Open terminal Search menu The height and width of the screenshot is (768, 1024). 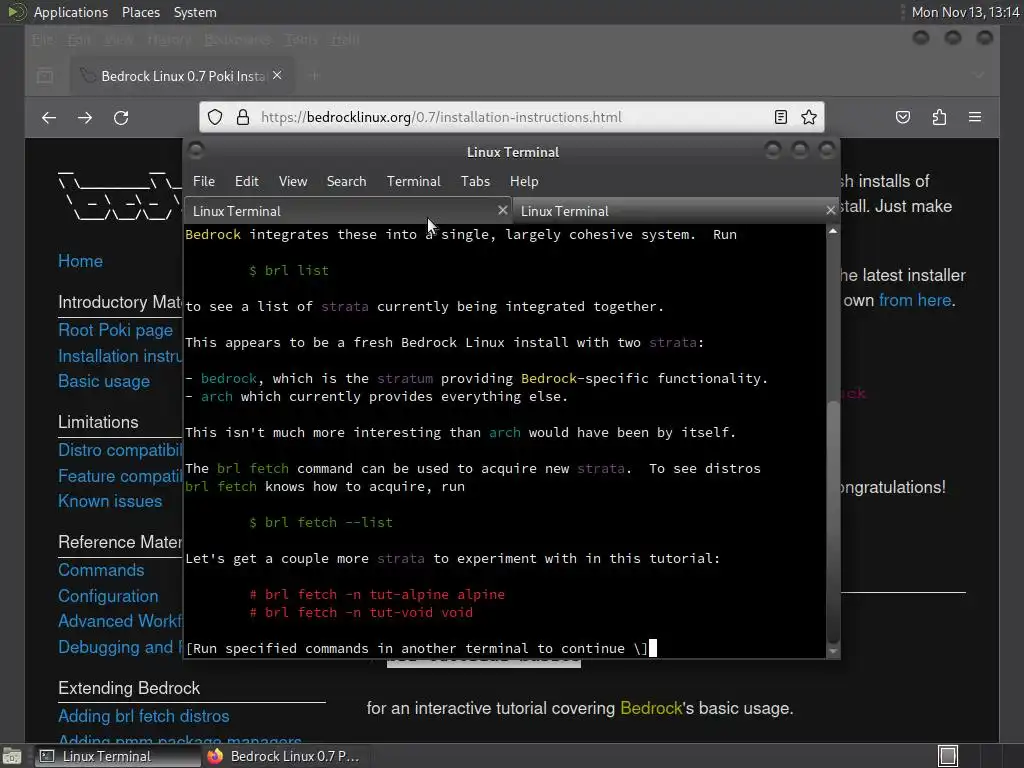(346, 182)
